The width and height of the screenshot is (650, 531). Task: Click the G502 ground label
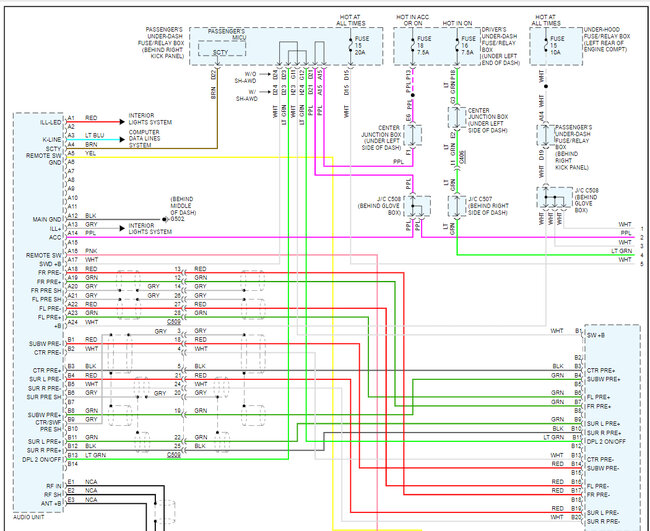tap(177, 219)
